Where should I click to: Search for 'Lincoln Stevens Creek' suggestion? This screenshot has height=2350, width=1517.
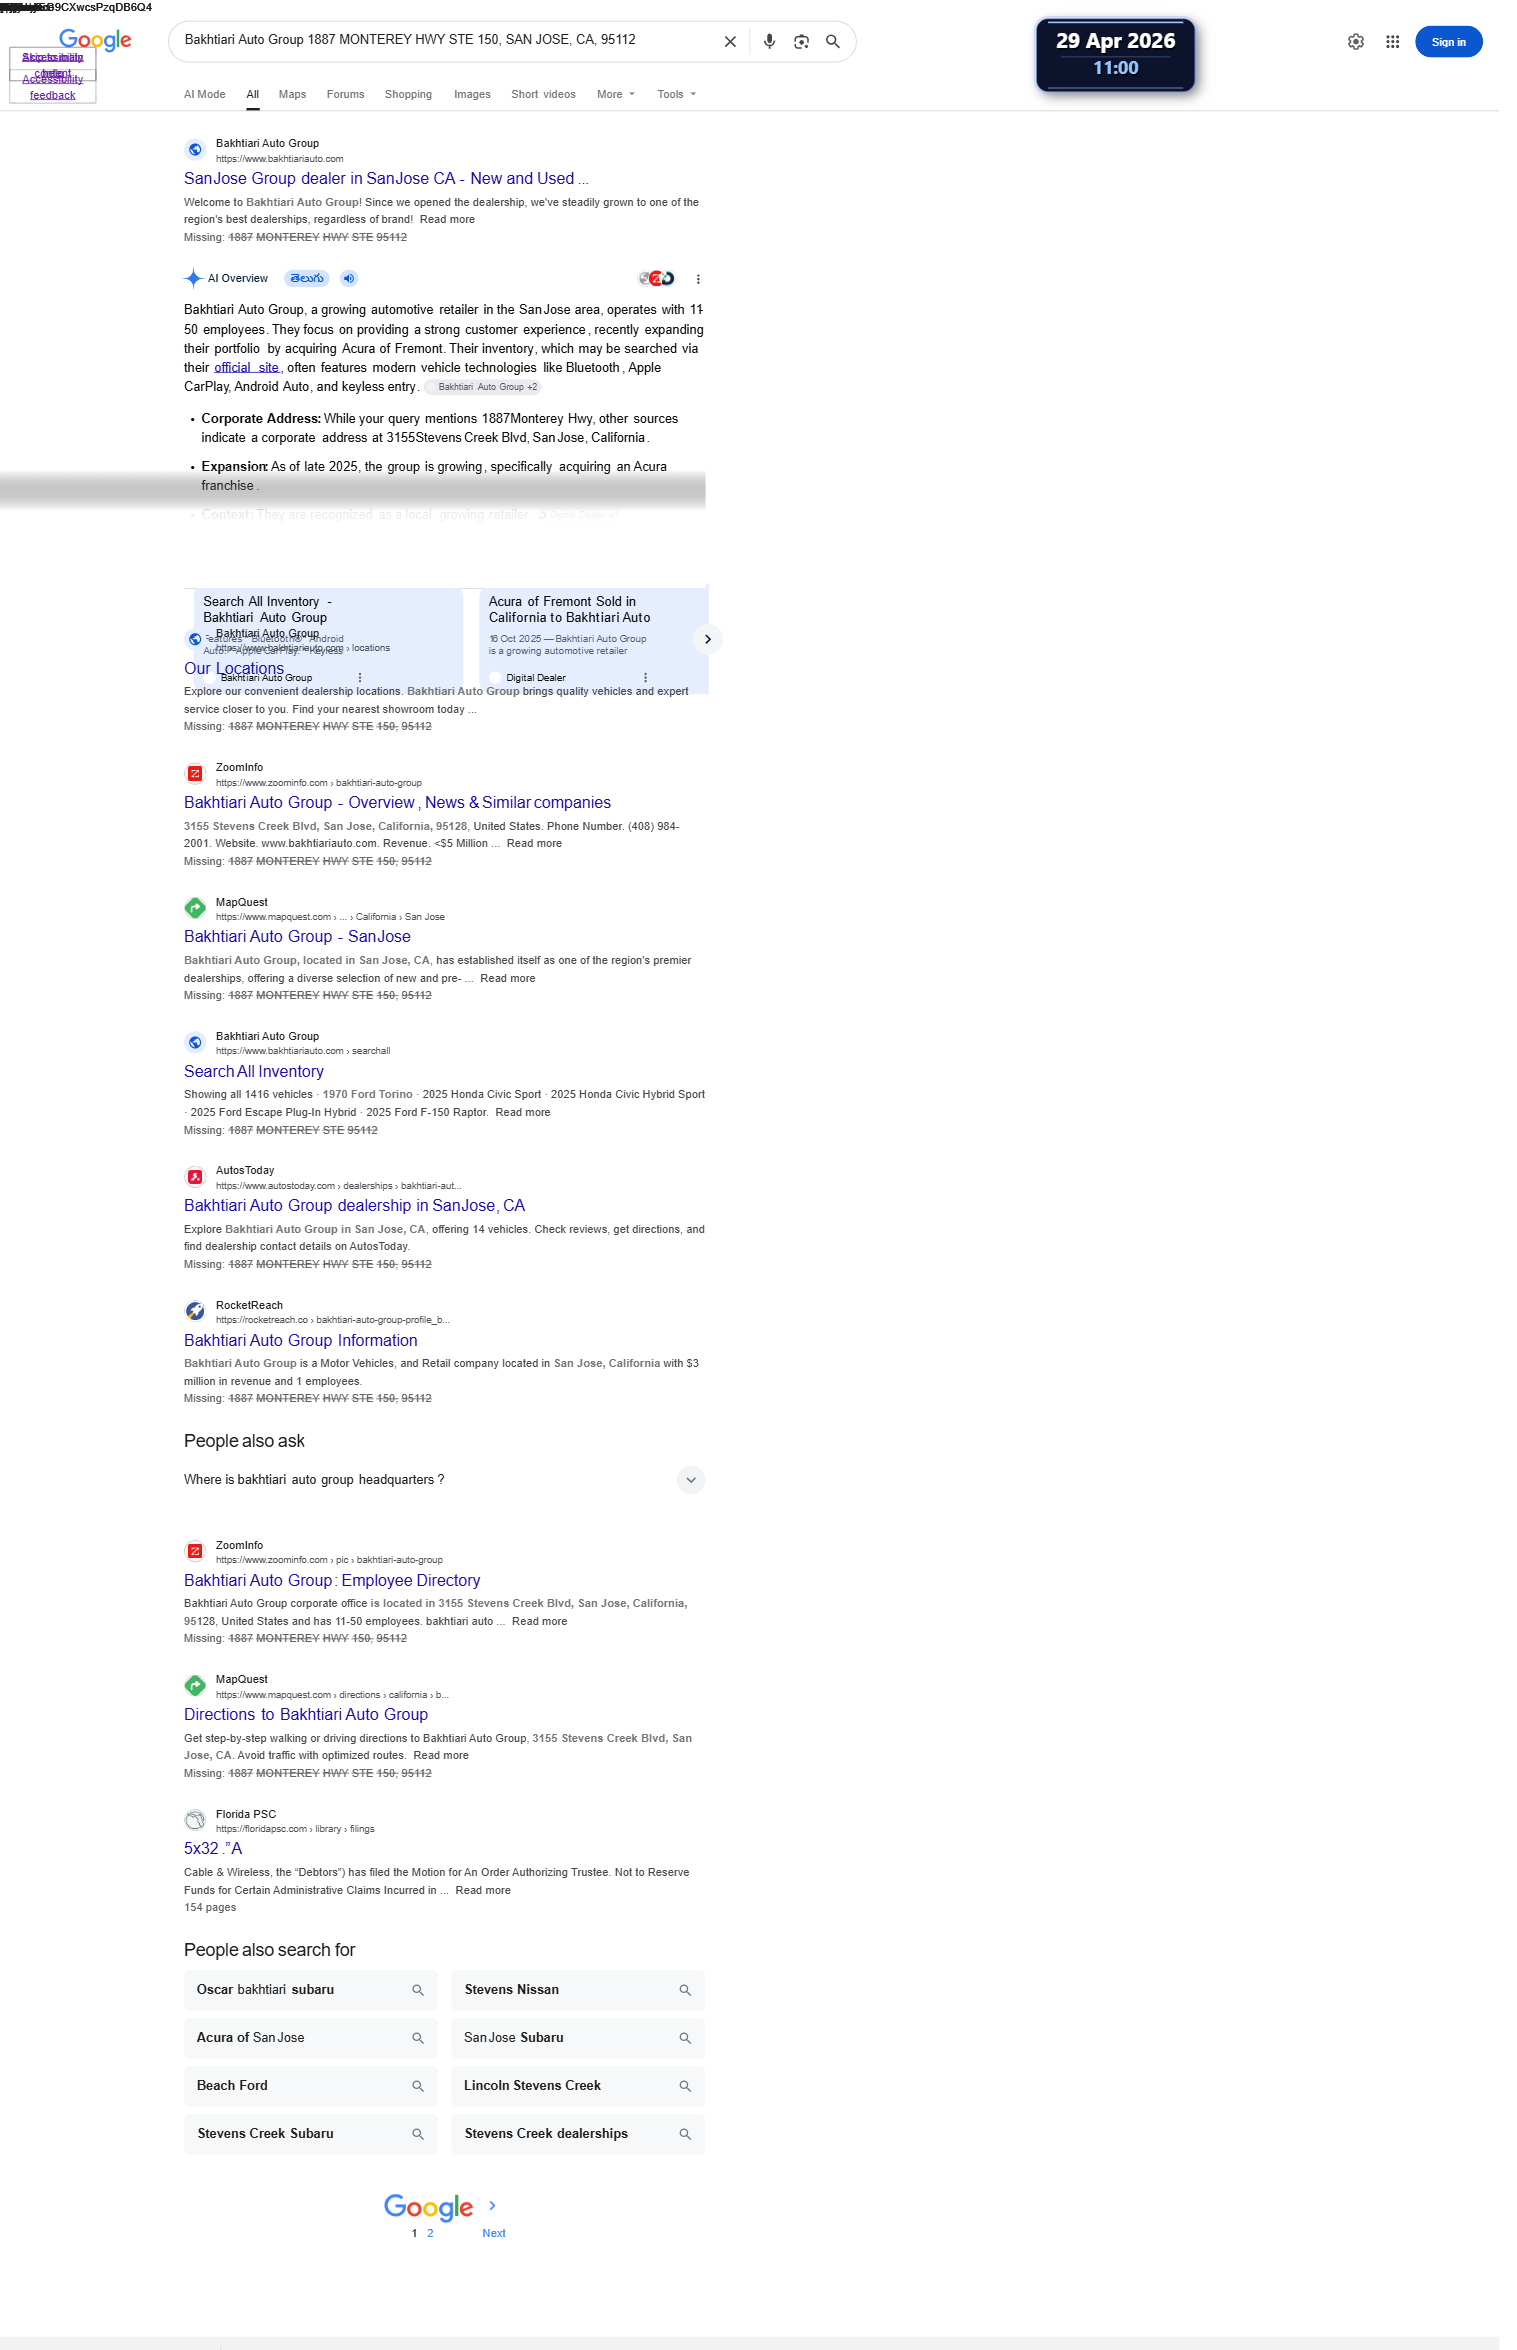pyautogui.click(x=578, y=2086)
